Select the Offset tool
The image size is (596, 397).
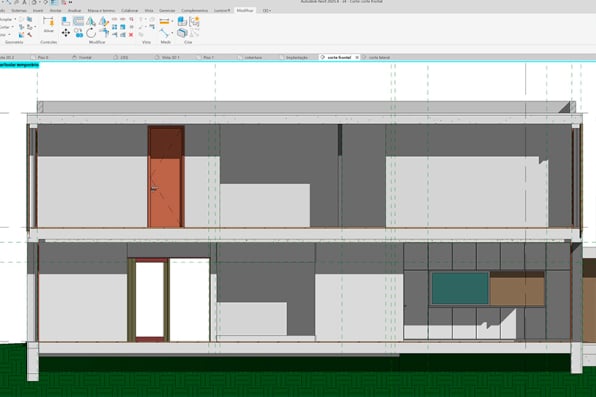pyautogui.click(x=78, y=22)
